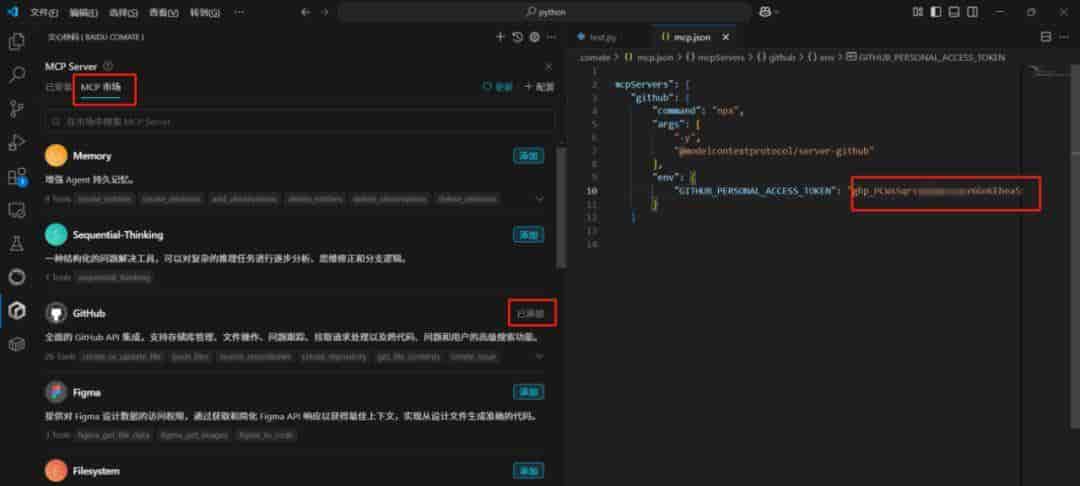Click the Filesystem server avatar
The image size is (1080, 486).
[x=56, y=471]
